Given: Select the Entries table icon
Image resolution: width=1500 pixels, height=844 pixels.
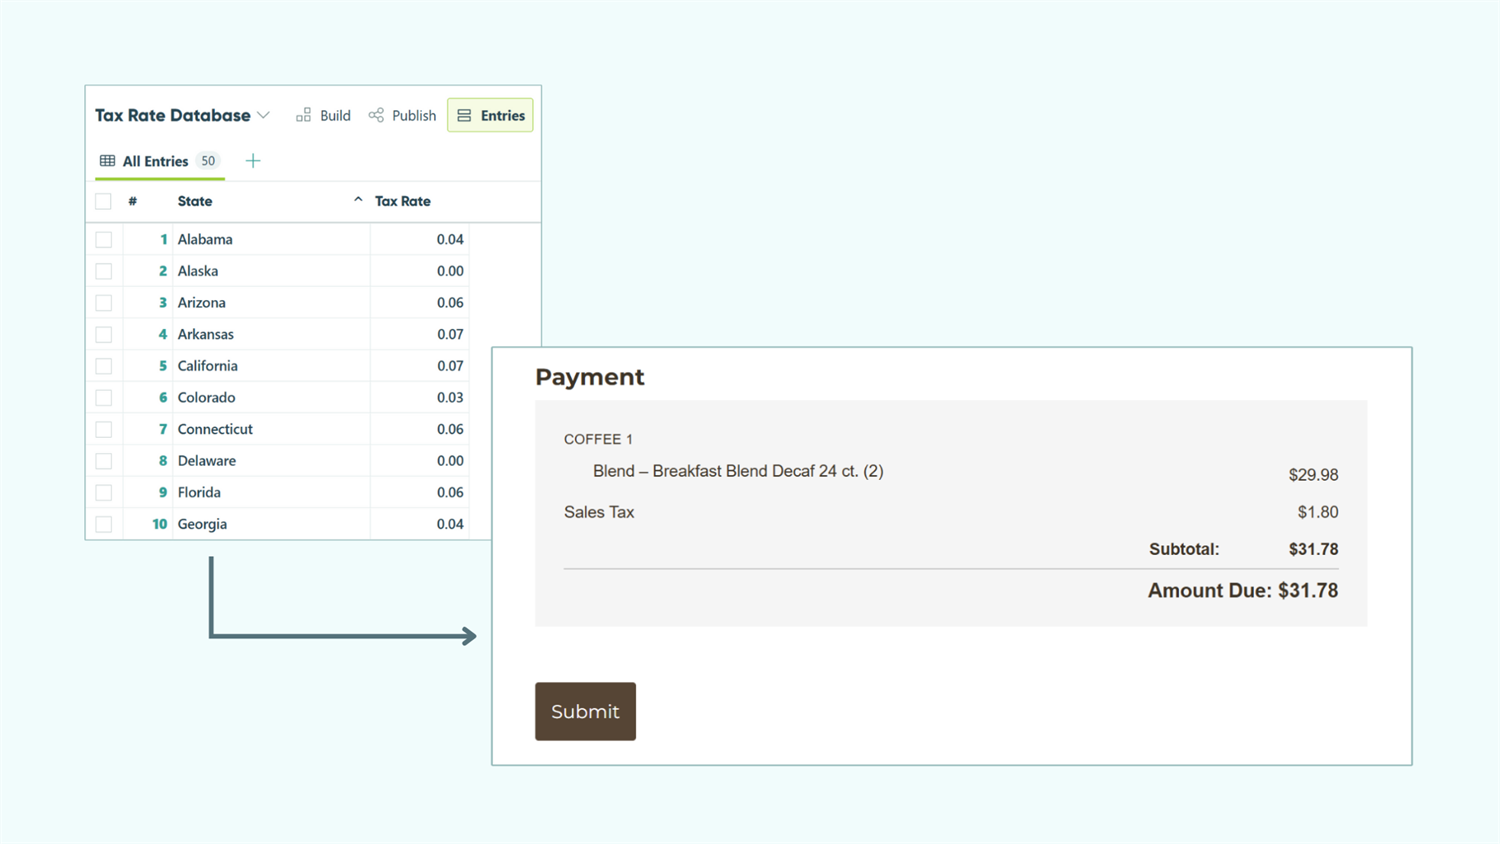Looking at the screenshot, I should tap(464, 115).
